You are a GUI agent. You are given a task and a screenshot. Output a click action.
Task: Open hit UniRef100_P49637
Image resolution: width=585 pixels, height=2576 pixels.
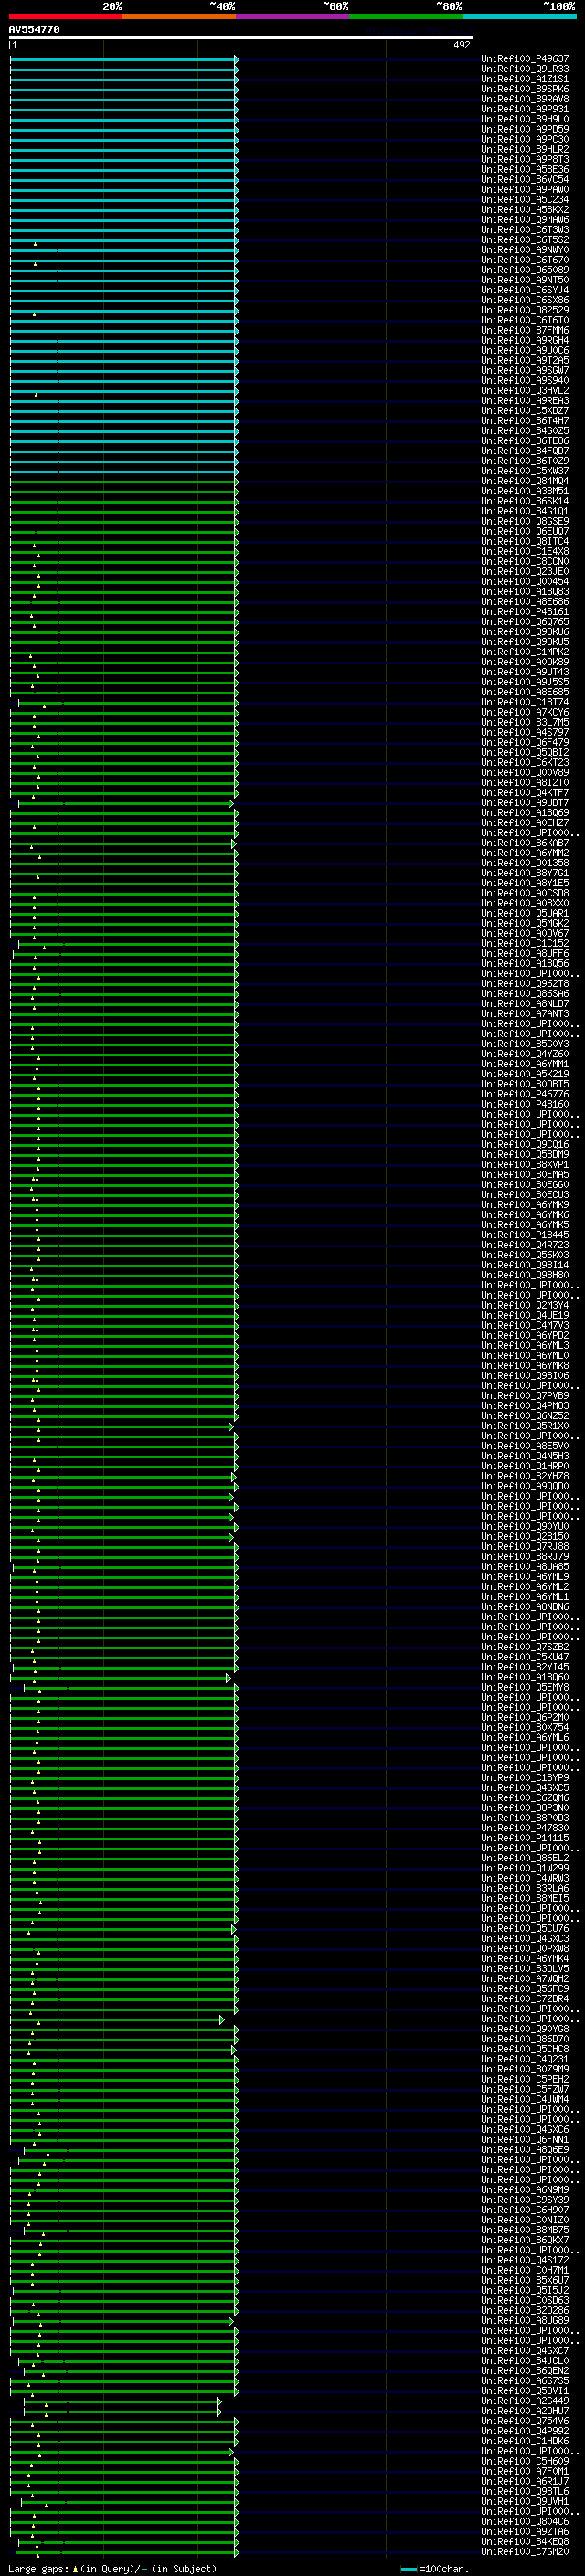(525, 59)
